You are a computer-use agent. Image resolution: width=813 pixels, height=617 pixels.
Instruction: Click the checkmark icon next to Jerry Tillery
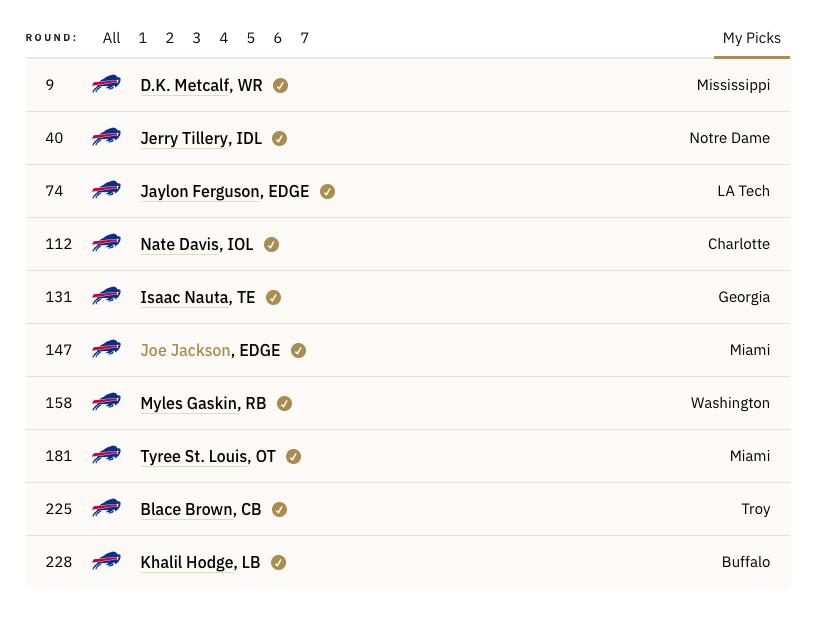point(279,138)
